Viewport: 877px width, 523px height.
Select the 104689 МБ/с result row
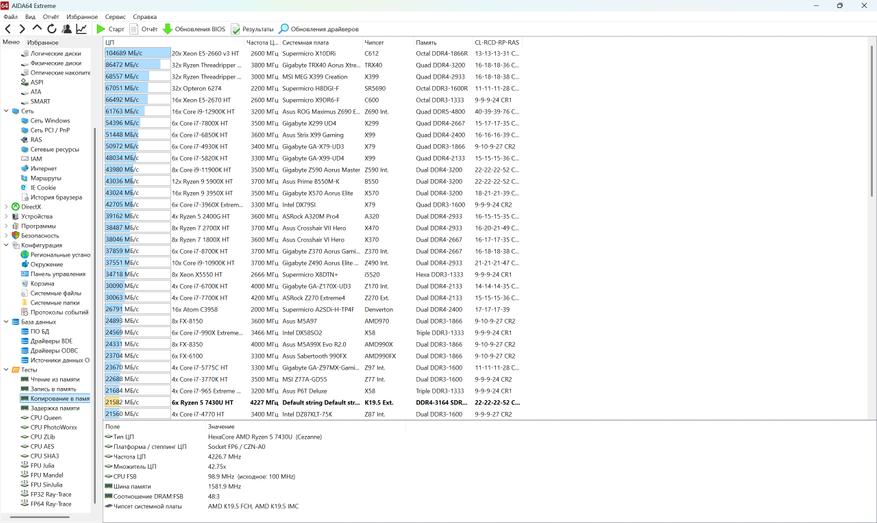point(312,54)
